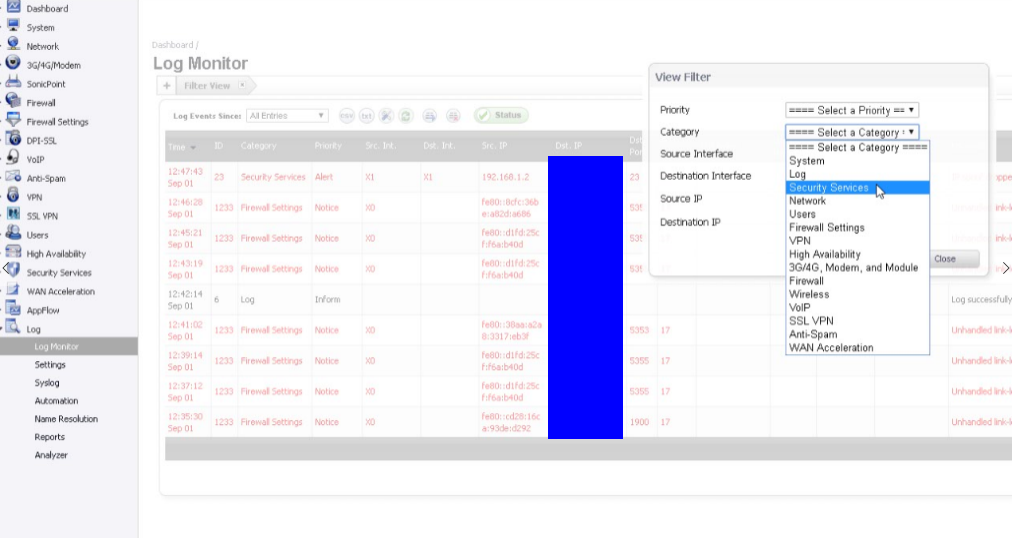Open Automation in sidebar
This screenshot has width=1012, height=538.
tap(56, 401)
